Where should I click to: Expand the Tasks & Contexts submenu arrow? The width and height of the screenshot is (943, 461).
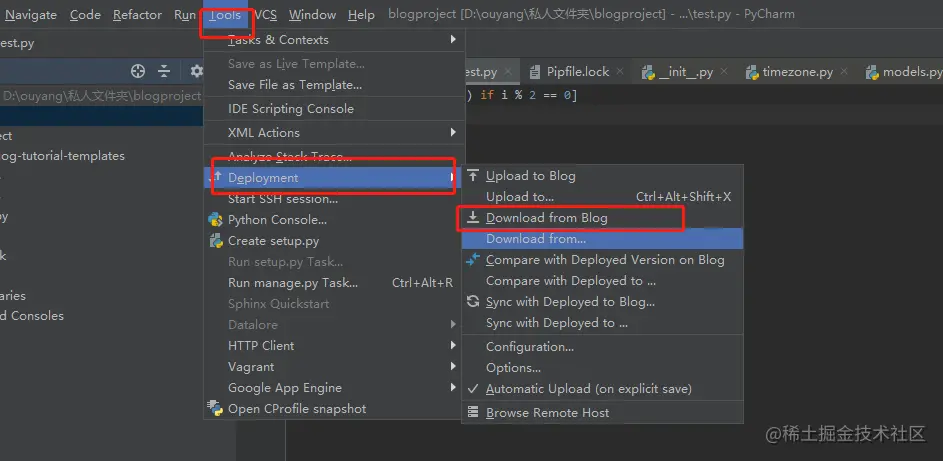point(453,40)
